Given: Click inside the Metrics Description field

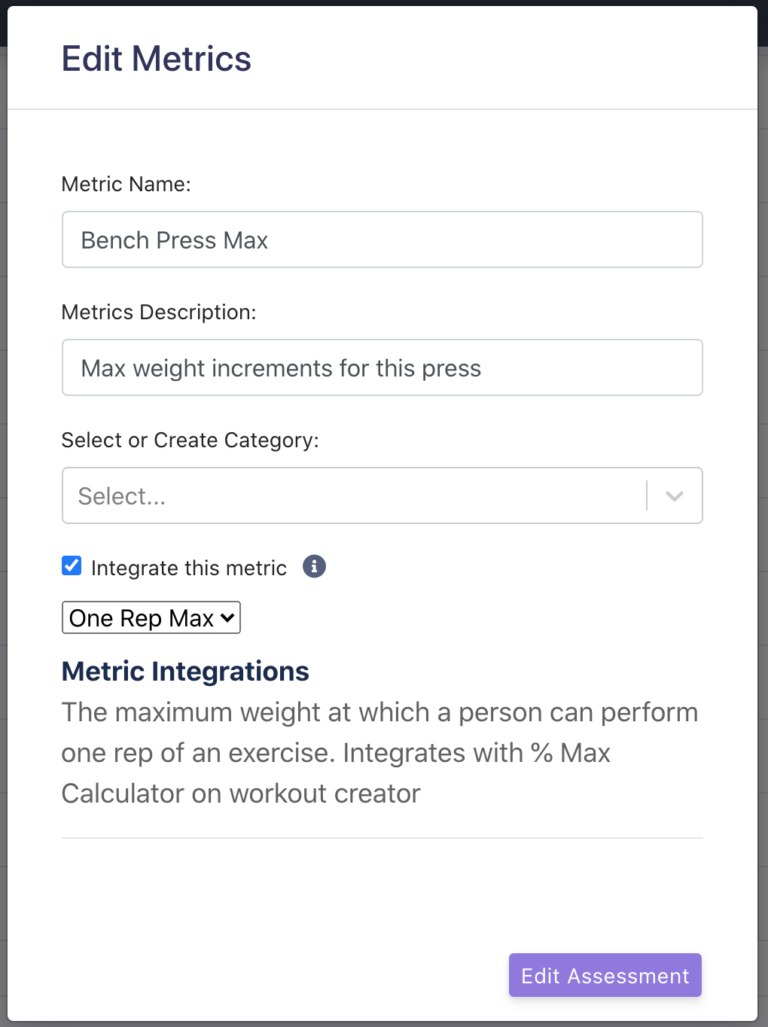Looking at the screenshot, I should (x=382, y=367).
